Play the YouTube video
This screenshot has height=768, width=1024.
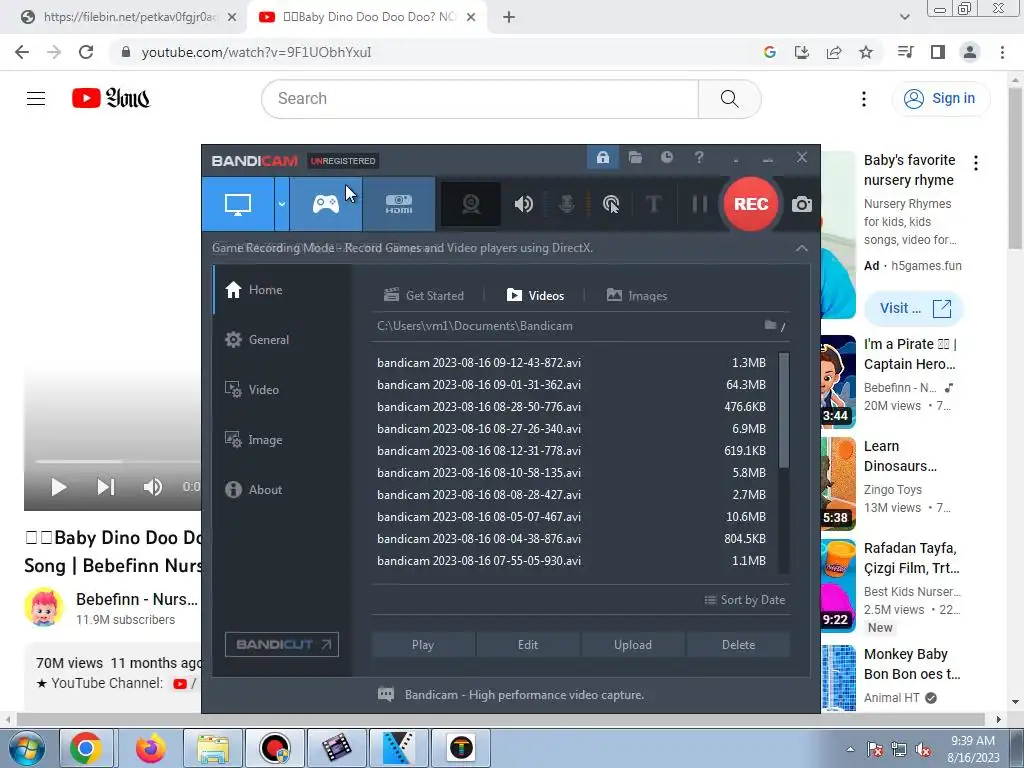click(59, 487)
